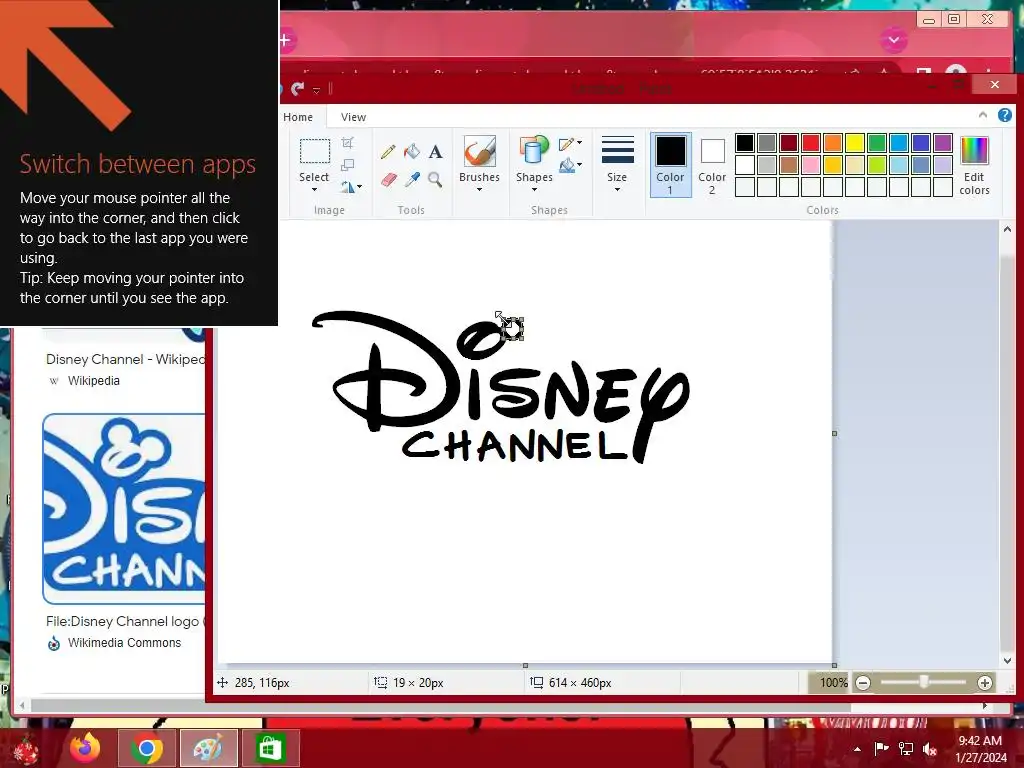Pick the yellow color swatch

coord(855,143)
